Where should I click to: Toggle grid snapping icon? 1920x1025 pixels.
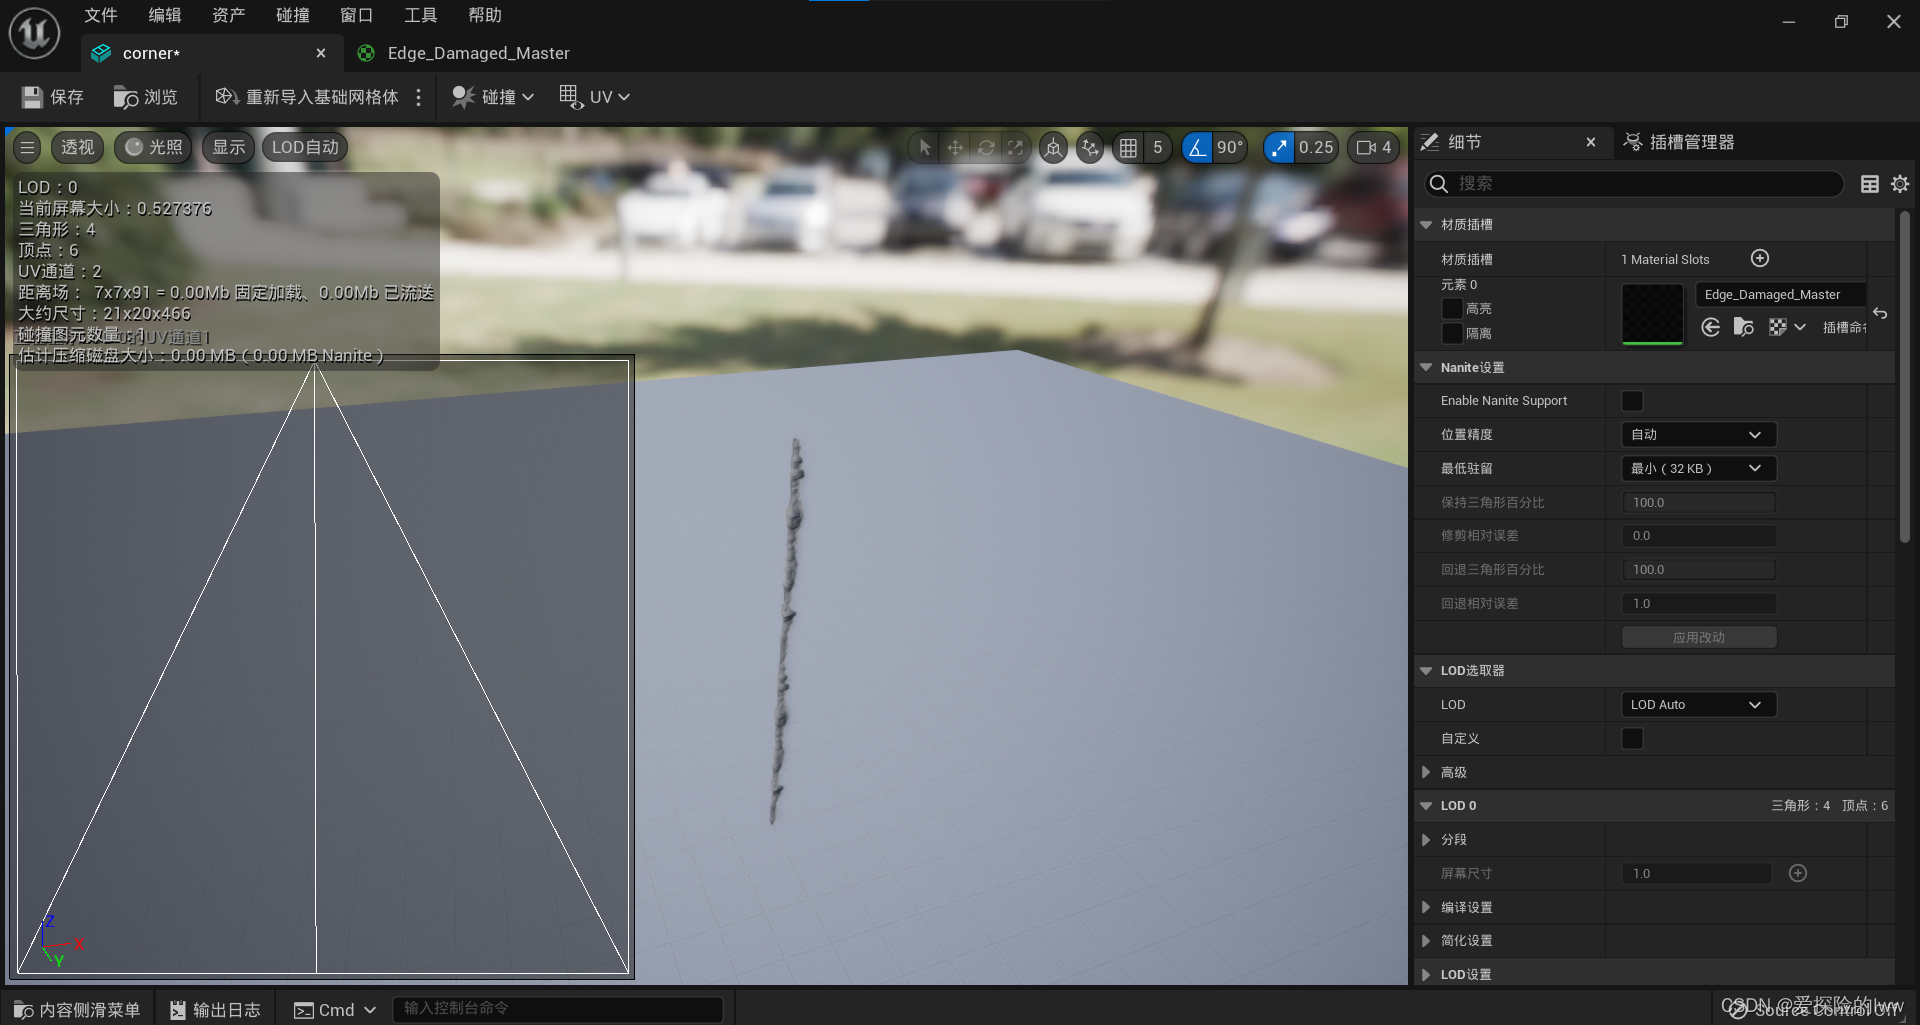click(1128, 148)
